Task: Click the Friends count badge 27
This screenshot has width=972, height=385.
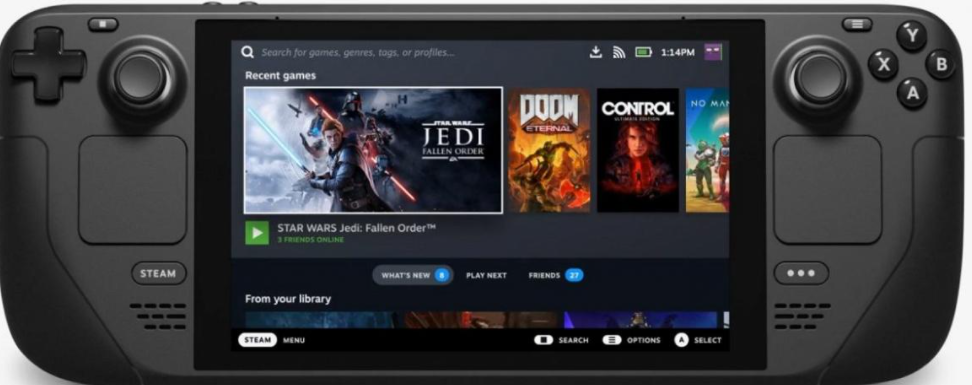Action: pyautogui.click(x=574, y=275)
